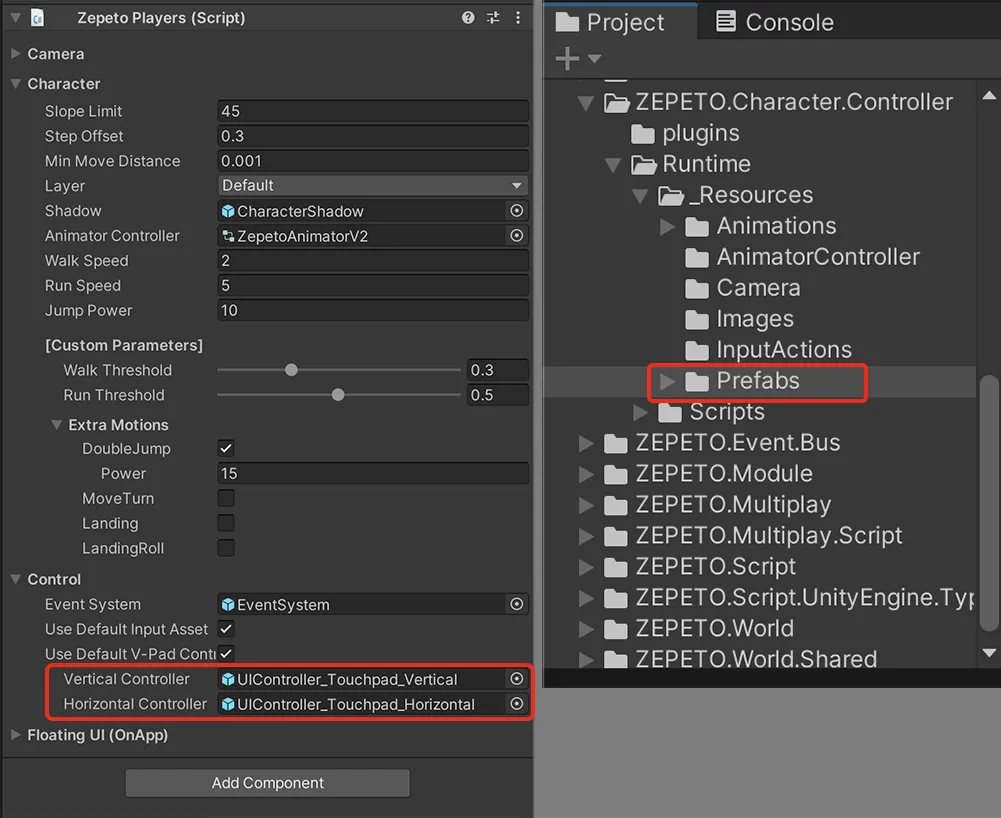
Task: Click the InputActions folder icon
Action: pyautogui.click(x=696, y=351)
